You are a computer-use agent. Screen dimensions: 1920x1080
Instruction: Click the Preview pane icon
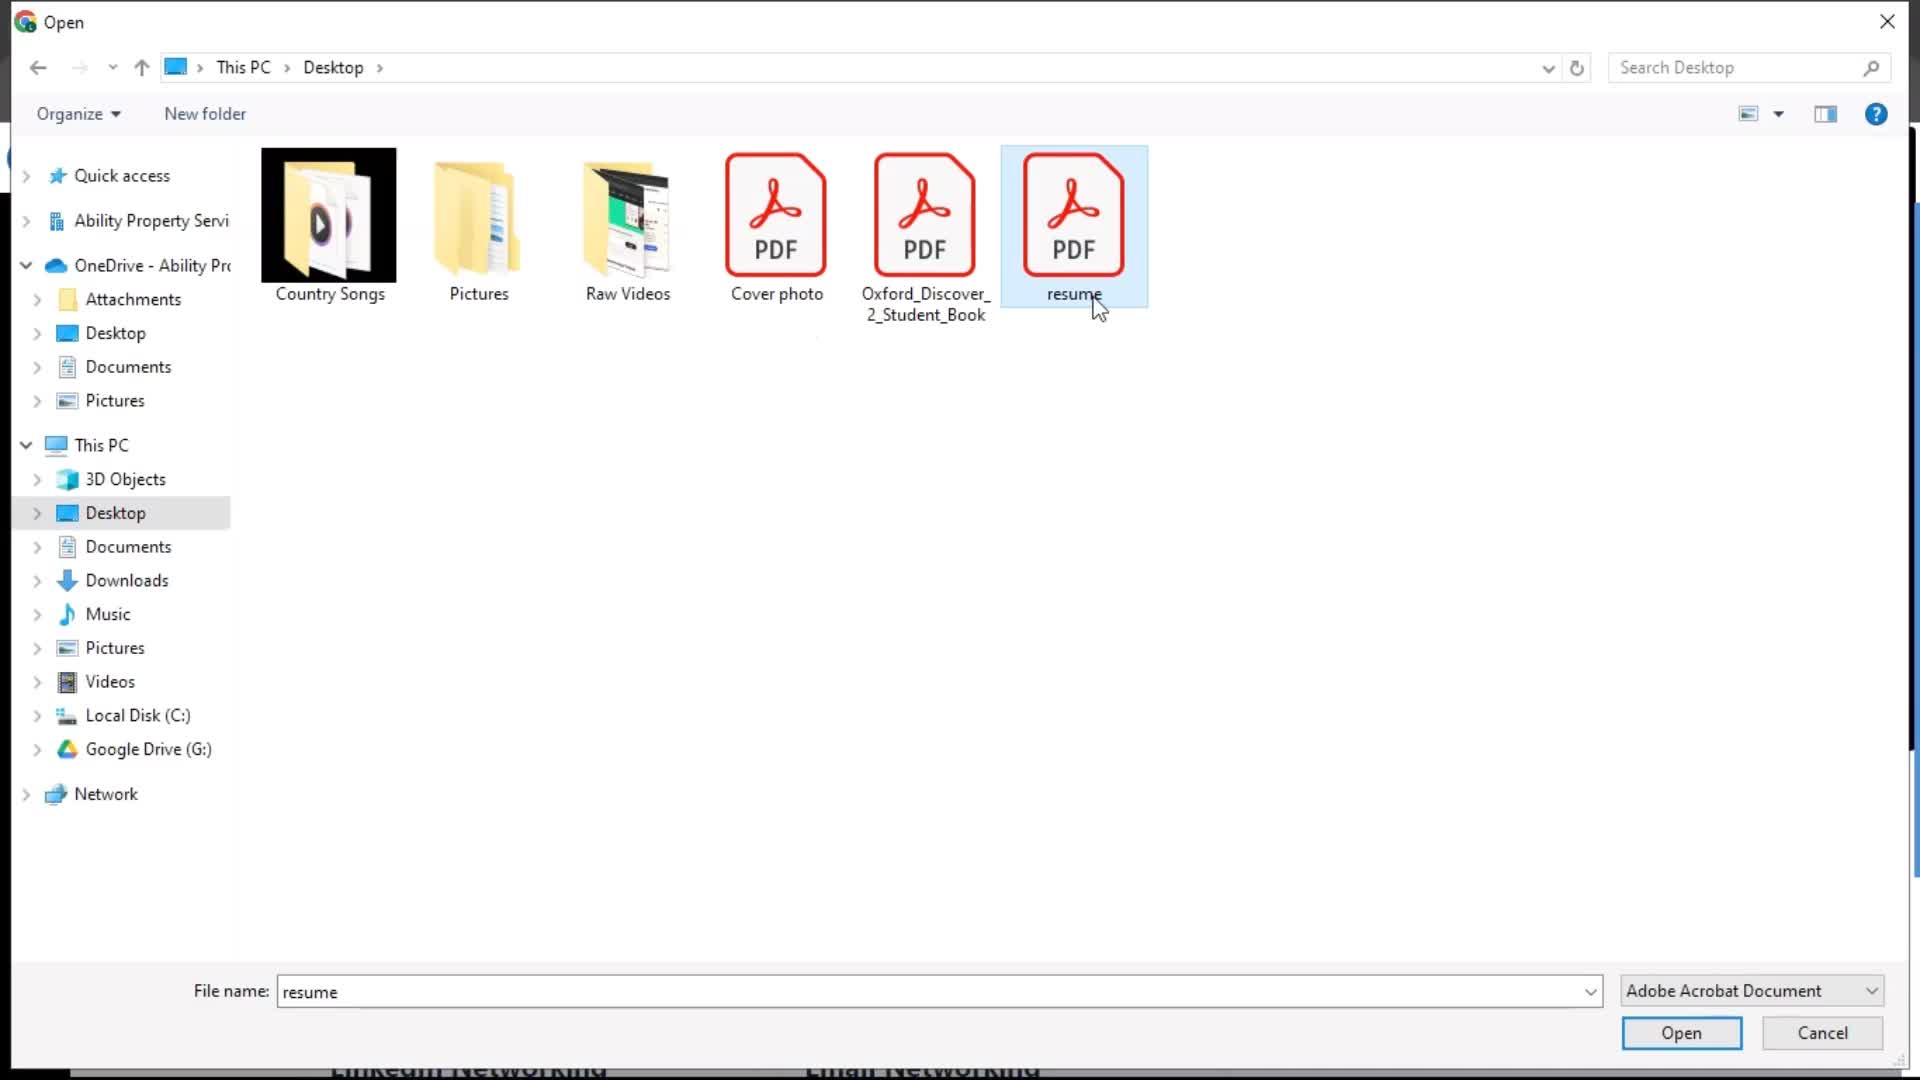point(1824,113)
